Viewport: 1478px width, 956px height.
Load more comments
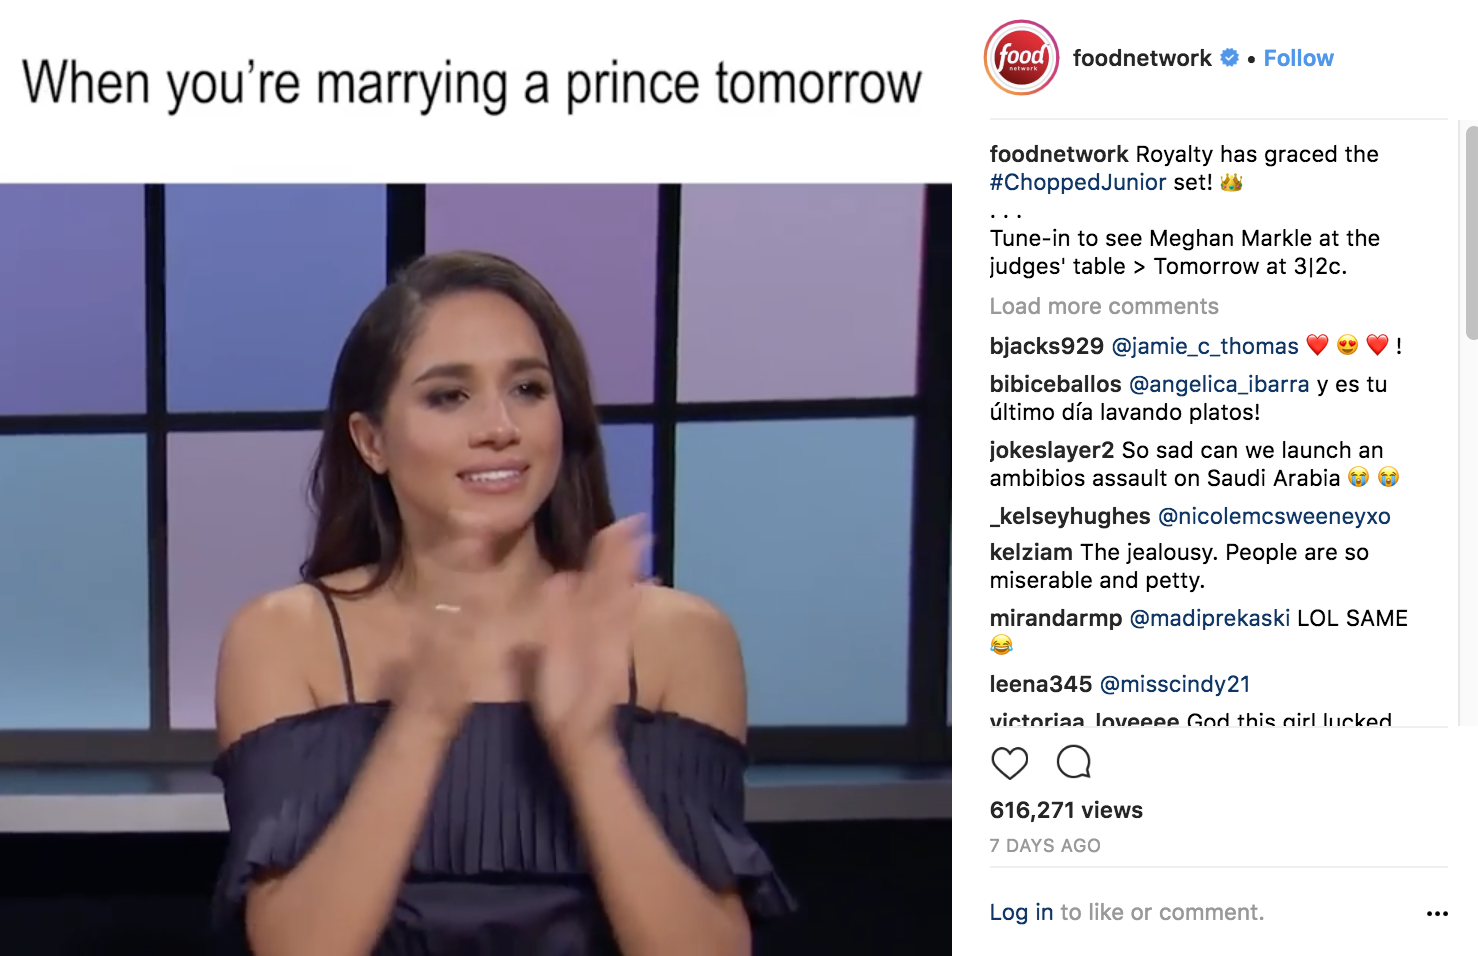pos(1104,306)
